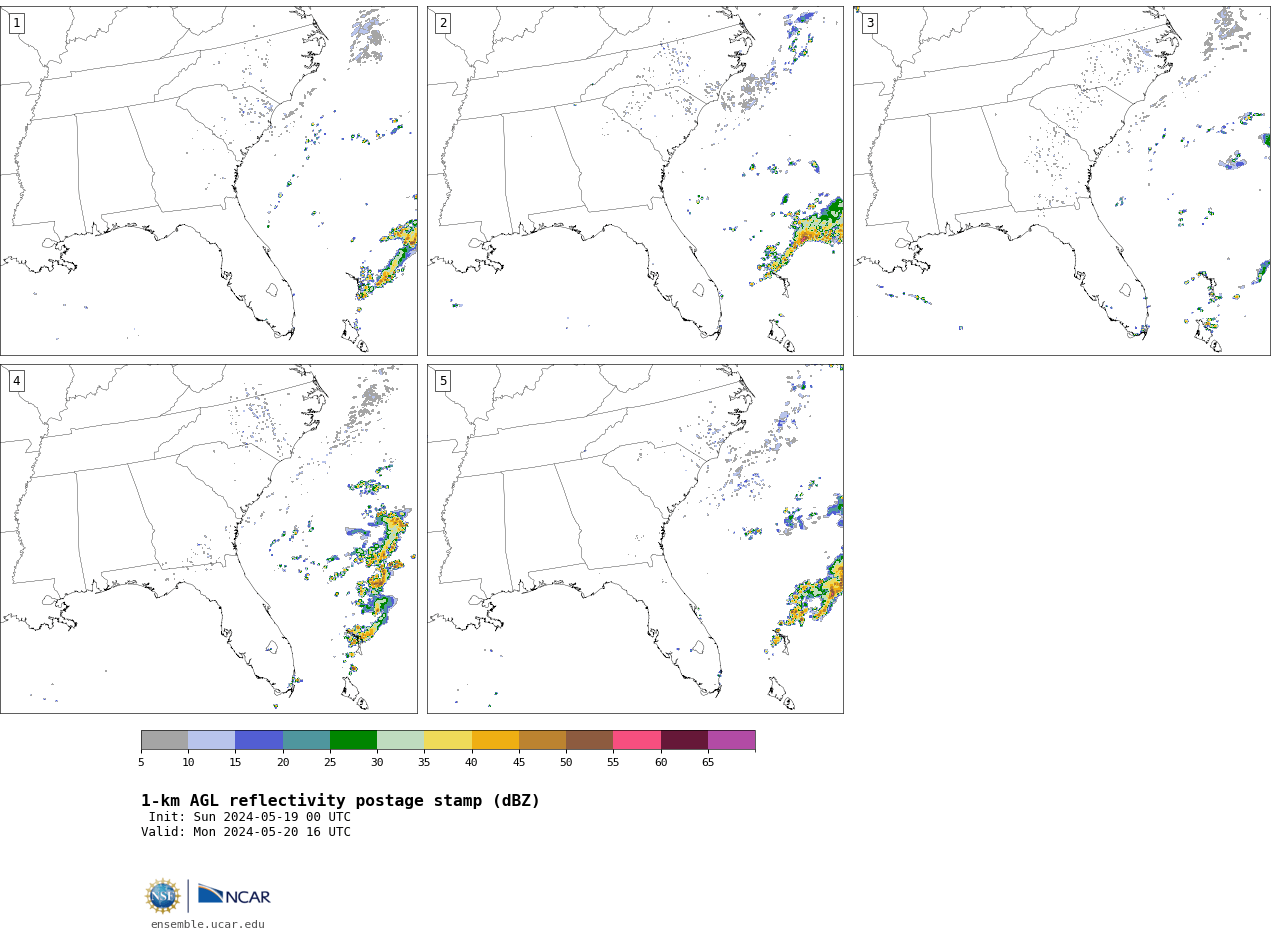Click the teal 20-25 dBZ swatch
The image size is (1280, 936).
point(306,740)
